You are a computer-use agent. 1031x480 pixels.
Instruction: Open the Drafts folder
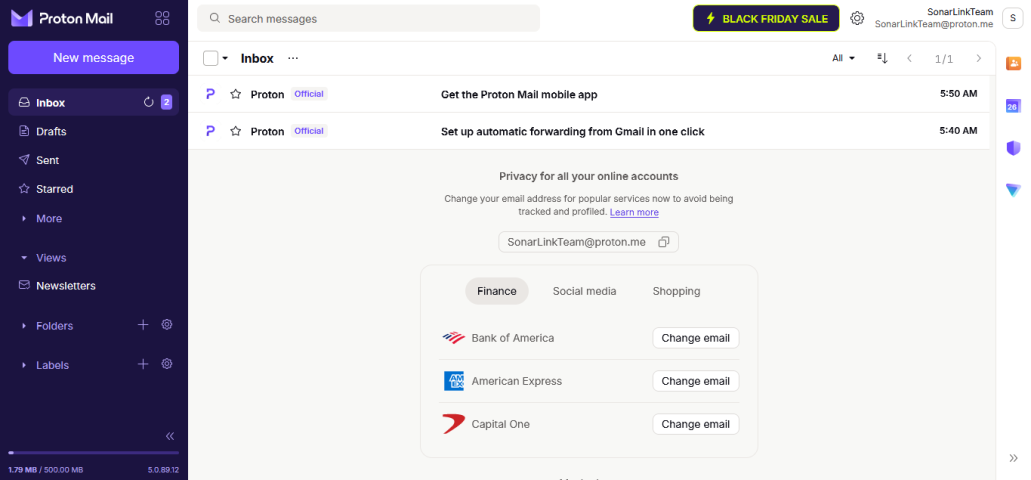point(93,132)
